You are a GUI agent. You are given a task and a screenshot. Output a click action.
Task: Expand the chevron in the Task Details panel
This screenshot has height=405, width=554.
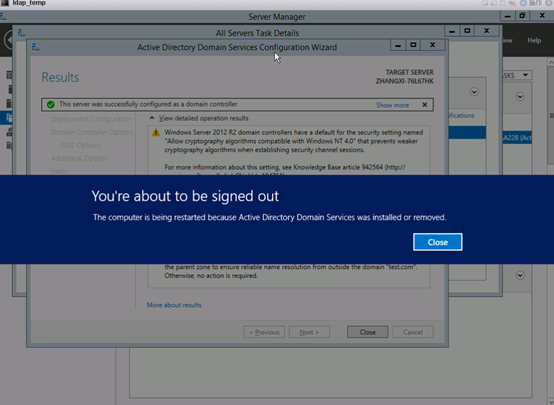[474, 92]
